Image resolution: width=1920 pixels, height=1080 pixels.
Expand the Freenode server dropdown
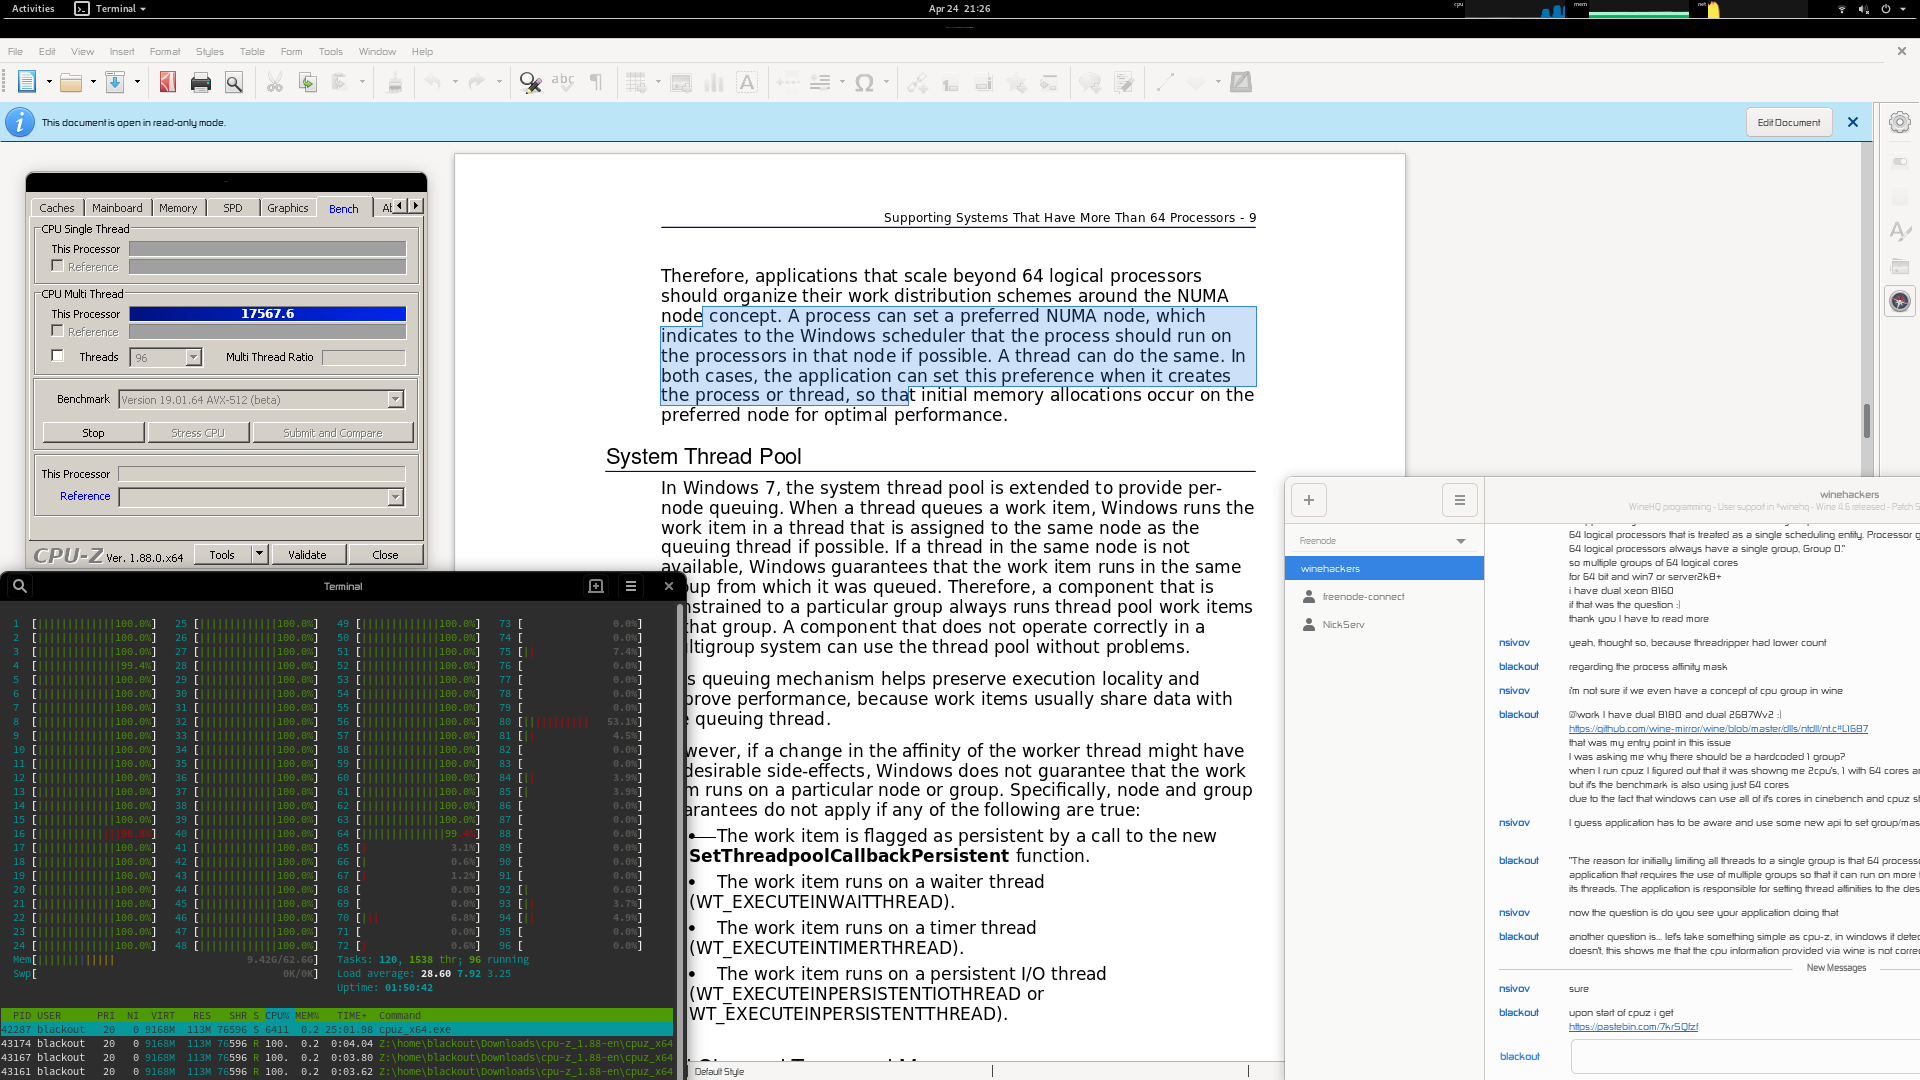click(x=1461, y=541)
